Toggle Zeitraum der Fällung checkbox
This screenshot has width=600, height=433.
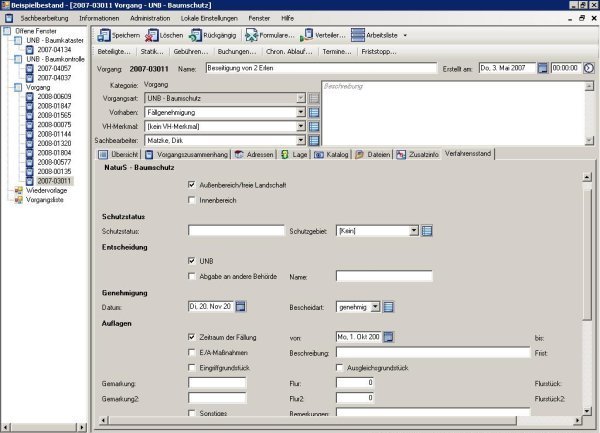[x=192, y=337]
